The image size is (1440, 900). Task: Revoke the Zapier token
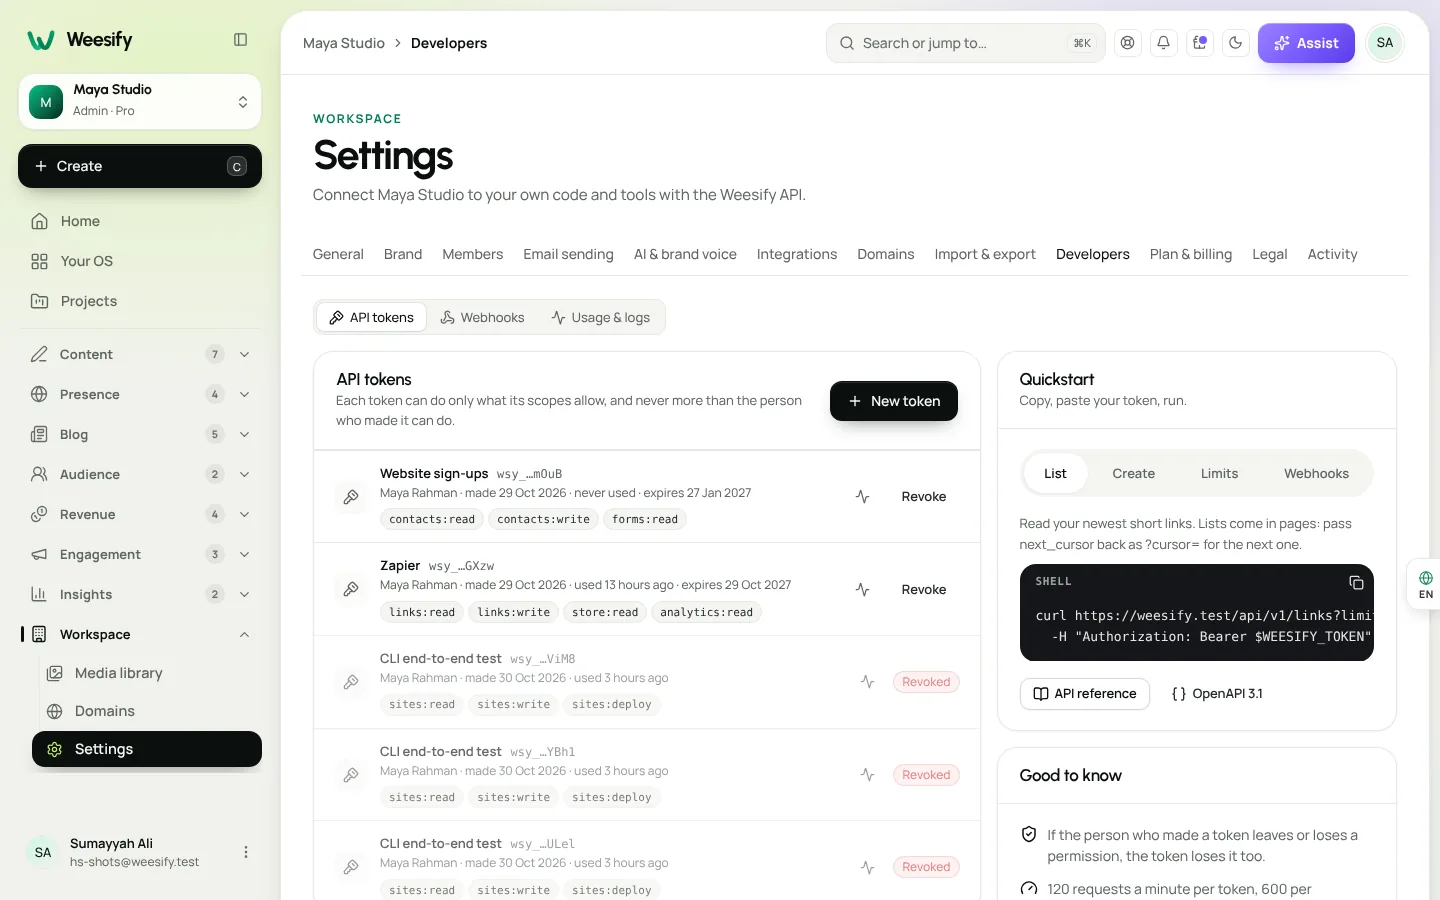click(924, 590)
